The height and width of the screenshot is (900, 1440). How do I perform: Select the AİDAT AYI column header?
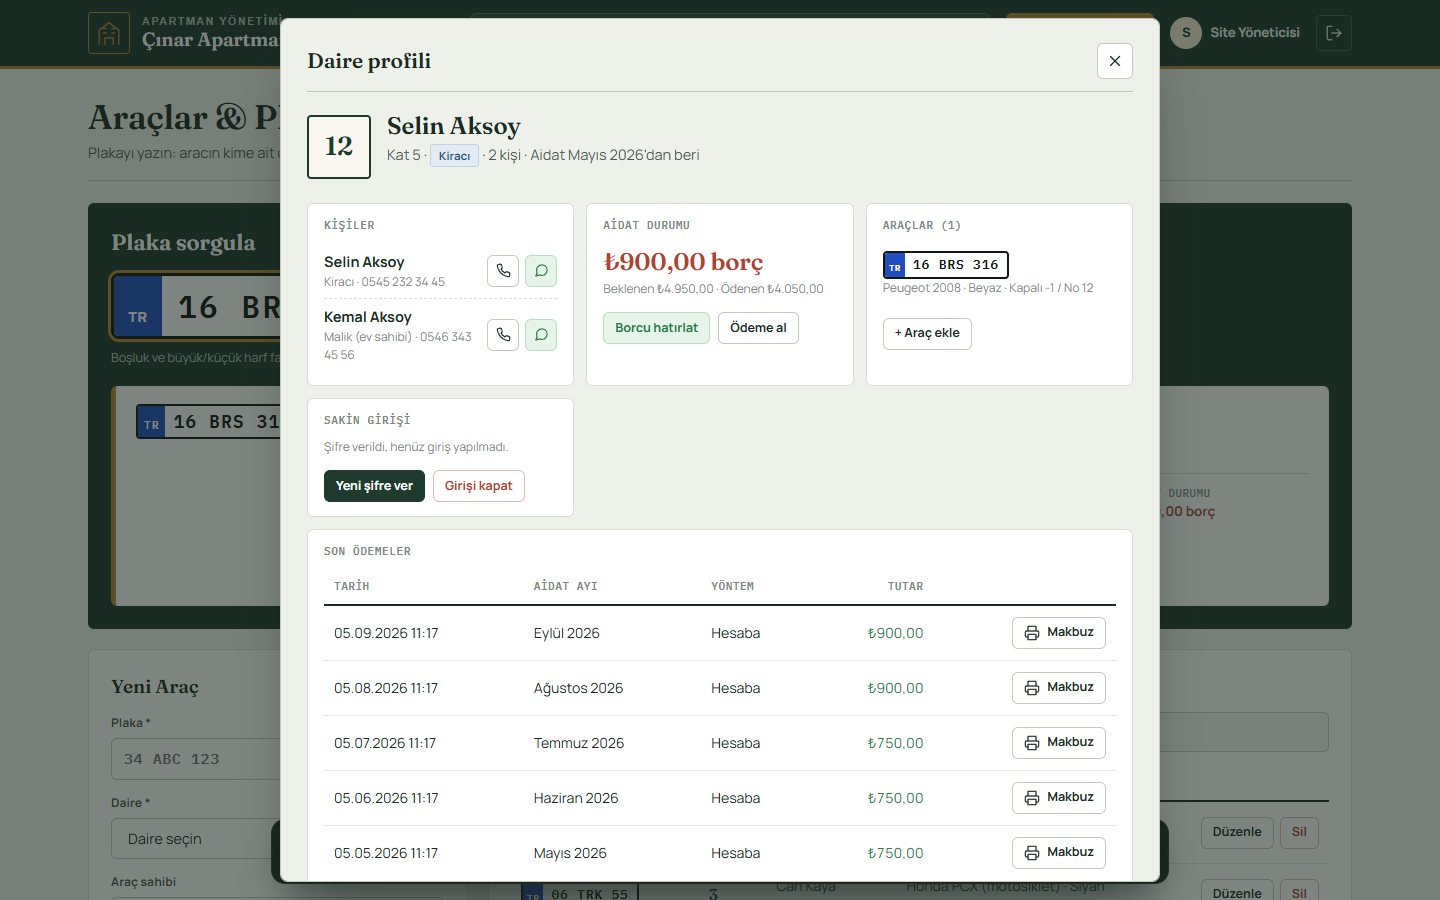point(565,586)
